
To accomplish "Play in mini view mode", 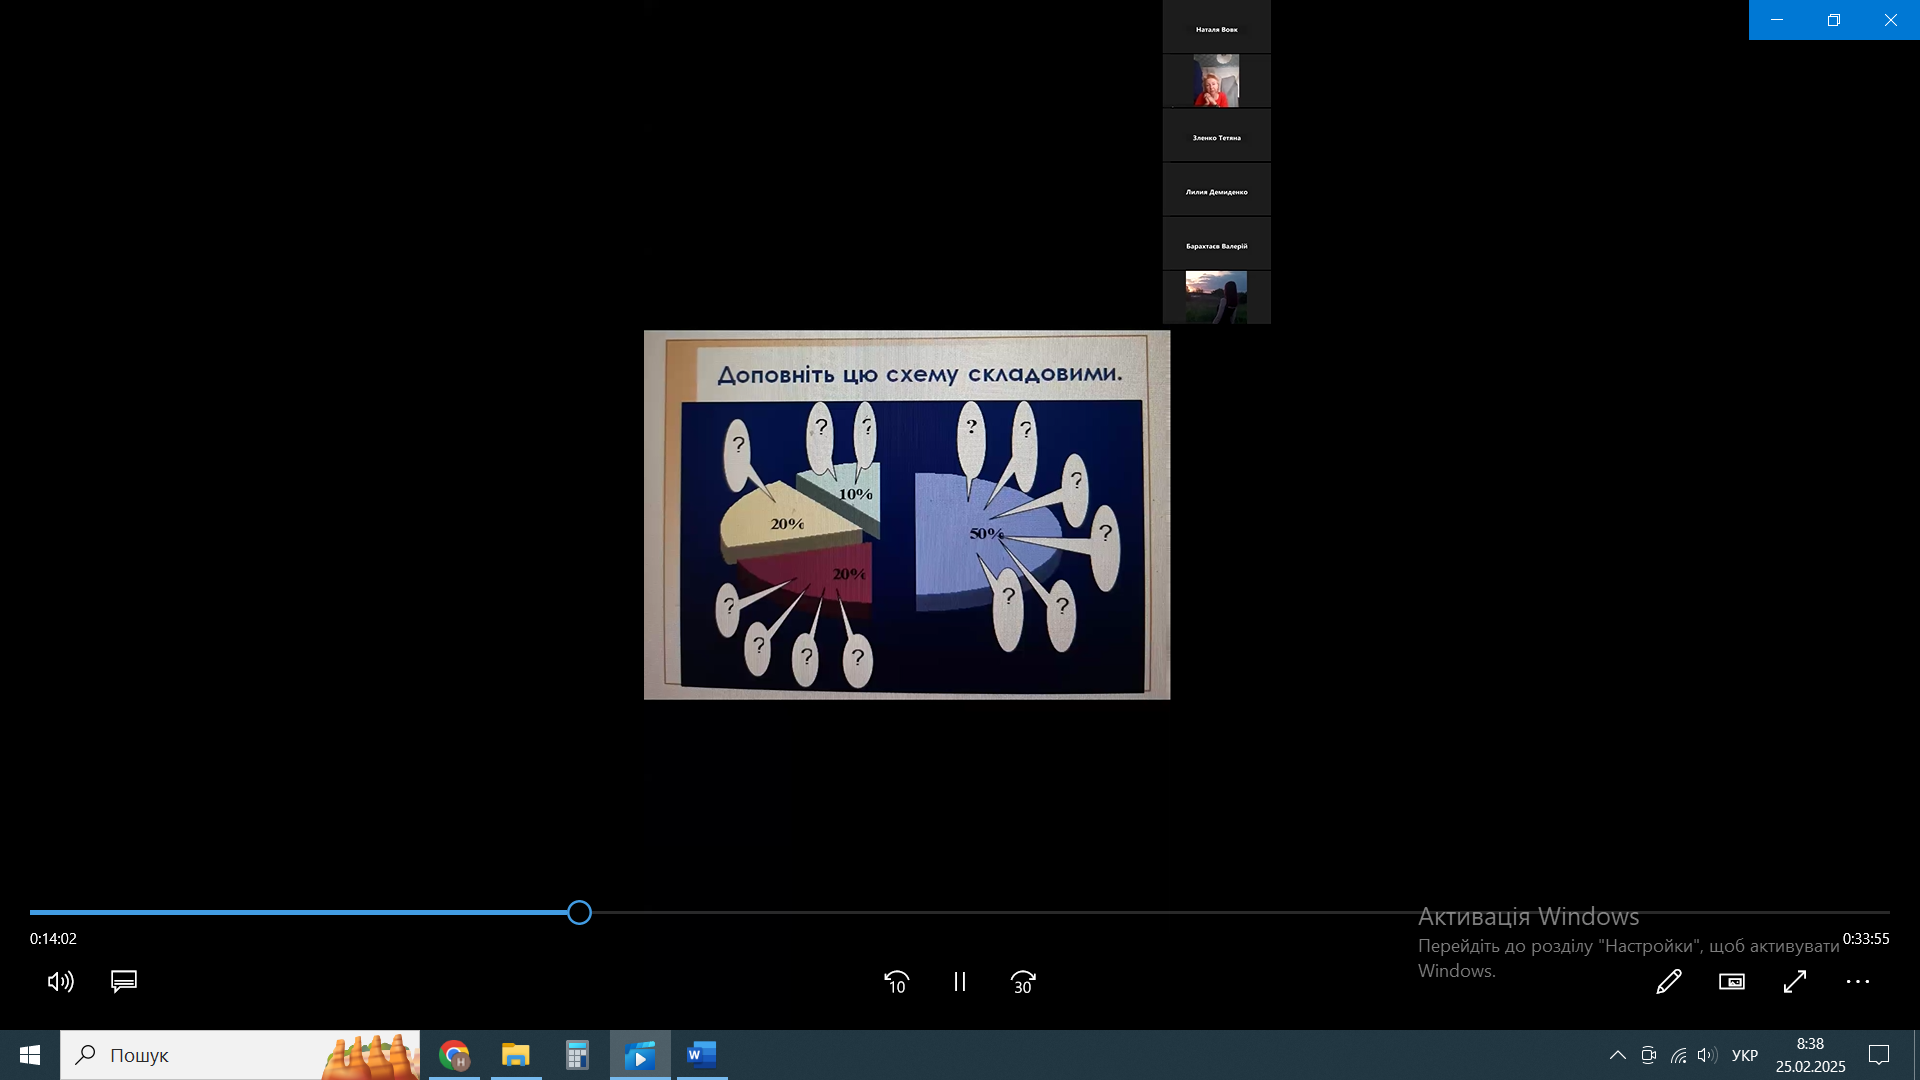I will (1732, 982).
